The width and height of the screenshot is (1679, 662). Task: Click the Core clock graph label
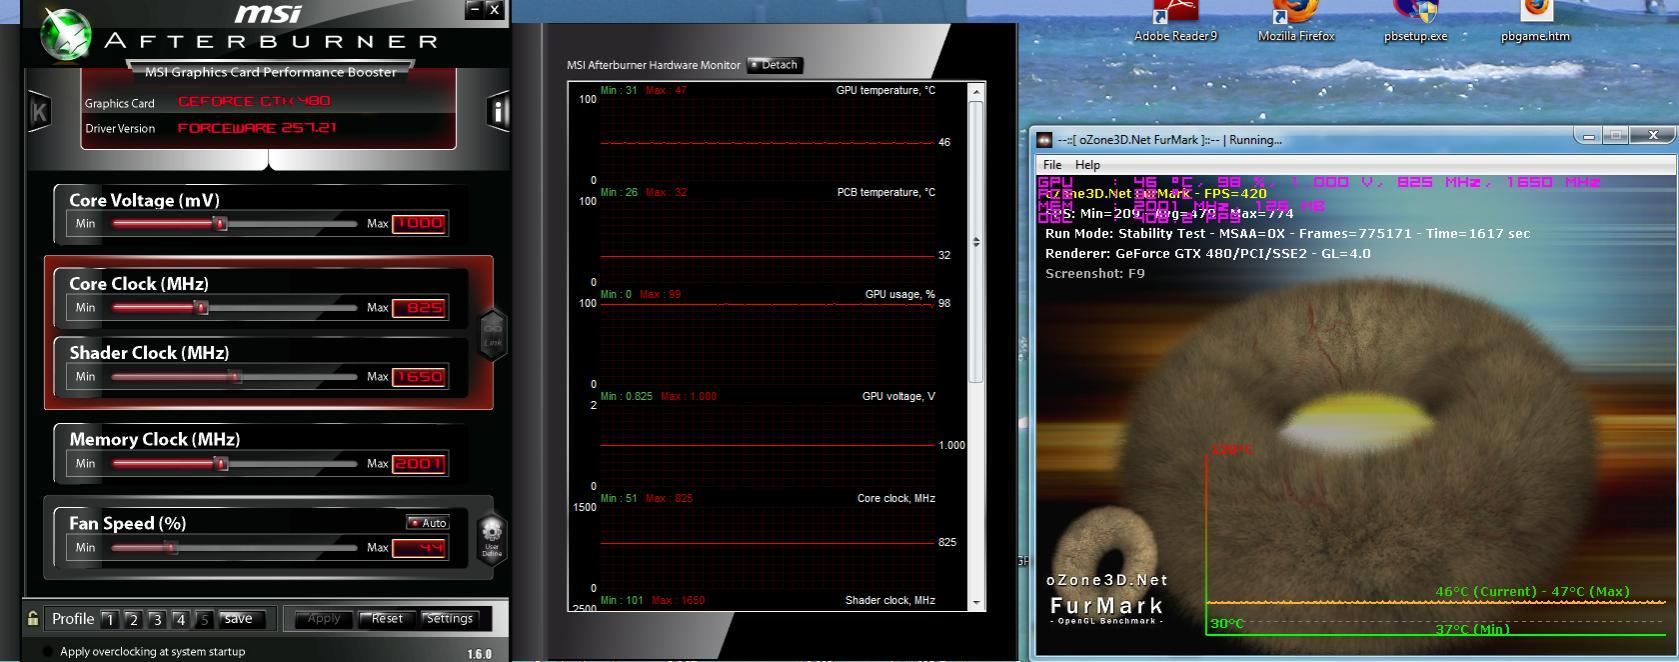[896, 499]
